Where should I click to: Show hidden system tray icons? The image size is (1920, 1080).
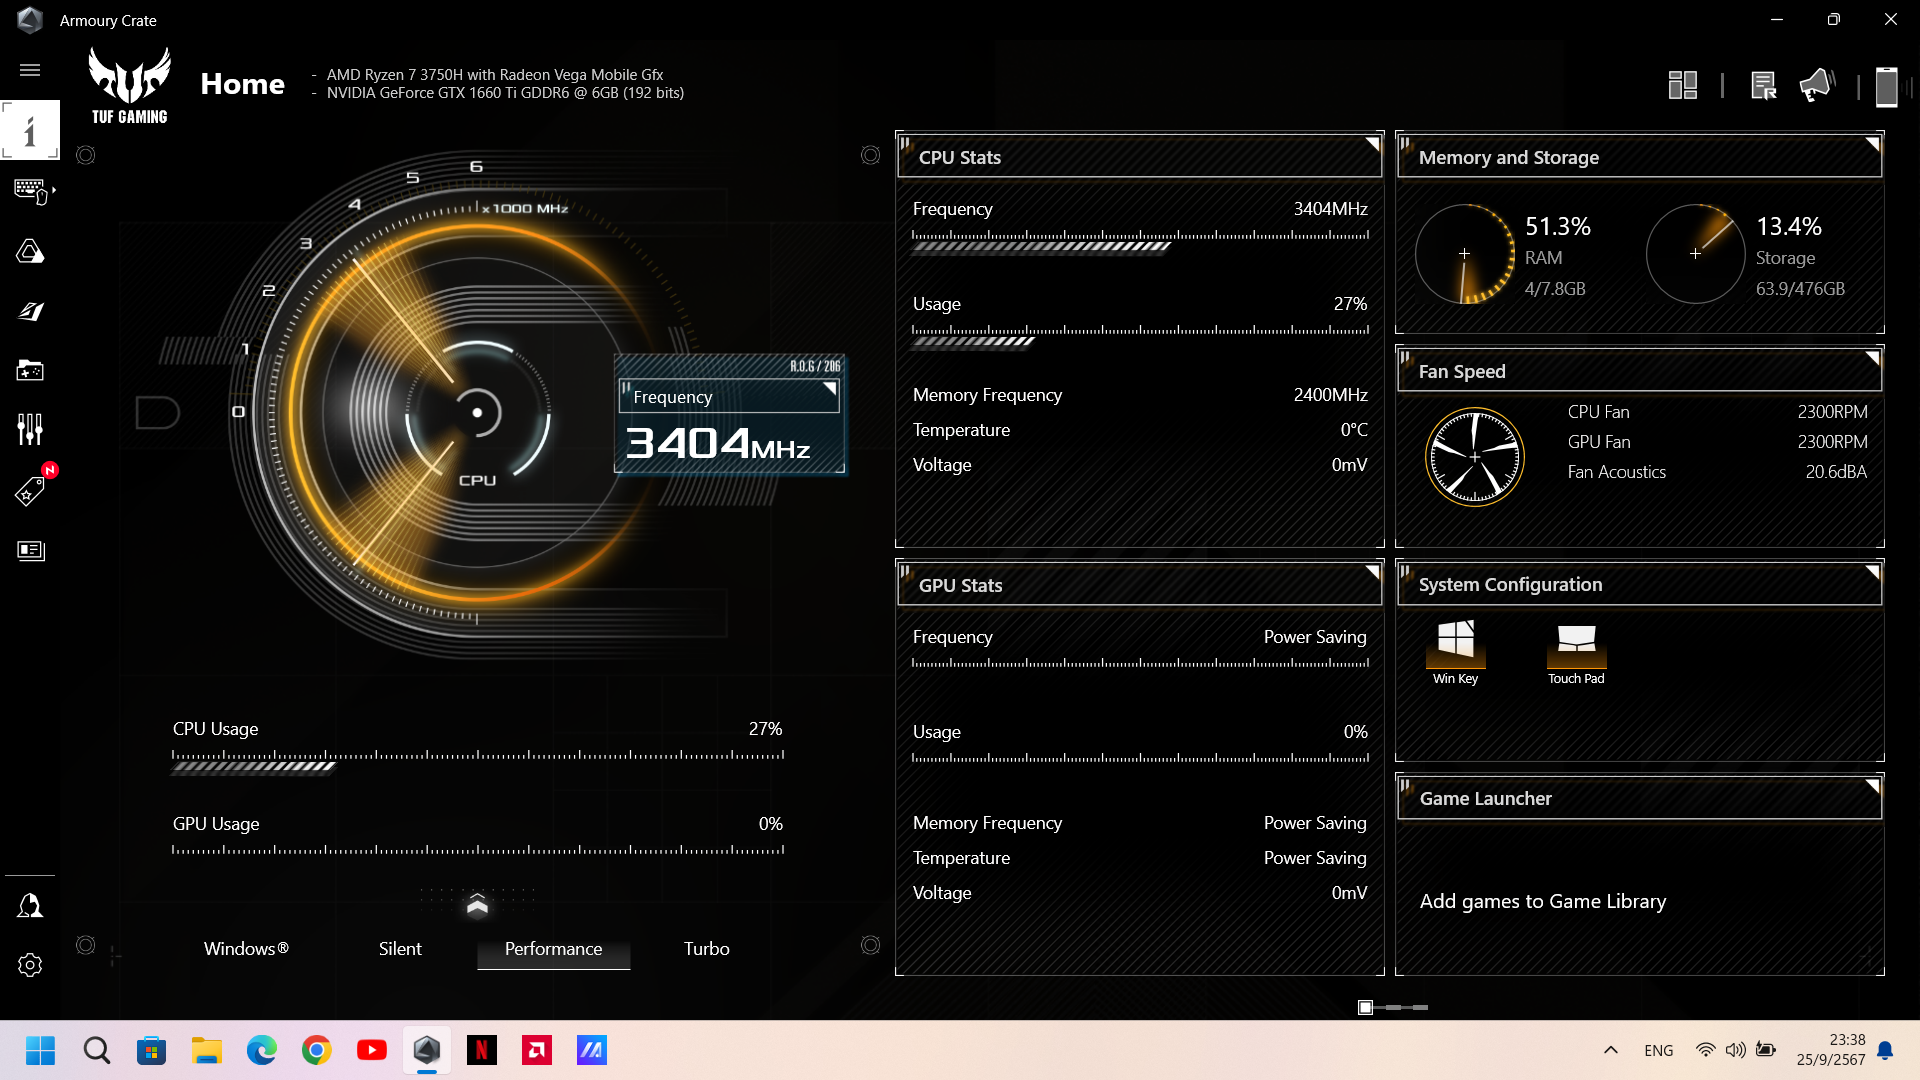pos(1611,1050)
